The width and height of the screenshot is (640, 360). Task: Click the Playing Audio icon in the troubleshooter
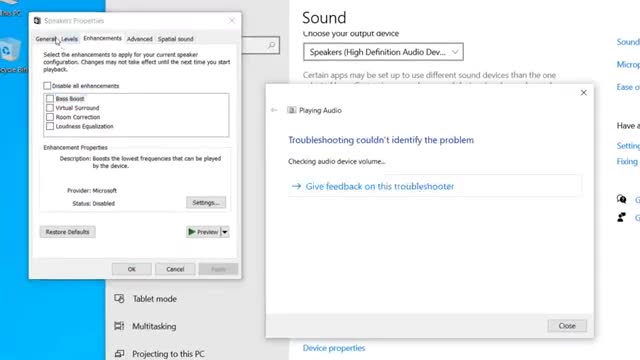(x=291, y=110)
